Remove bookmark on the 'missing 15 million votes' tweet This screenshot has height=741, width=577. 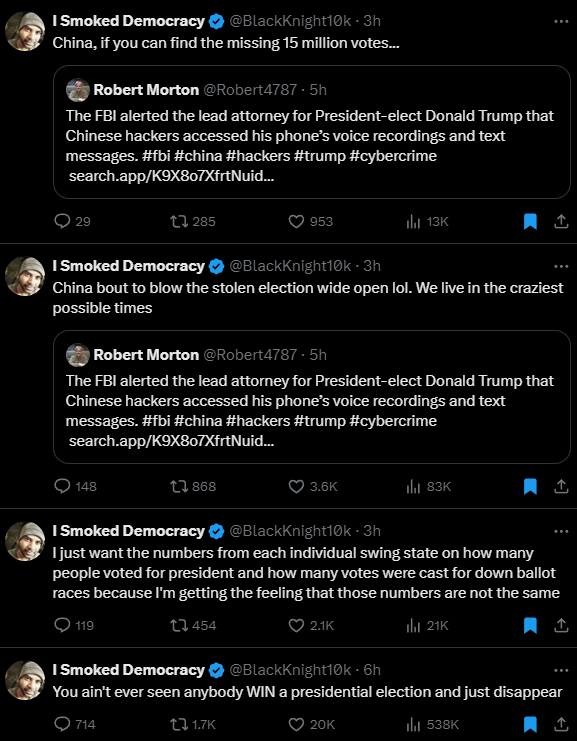tap(531, 221)
